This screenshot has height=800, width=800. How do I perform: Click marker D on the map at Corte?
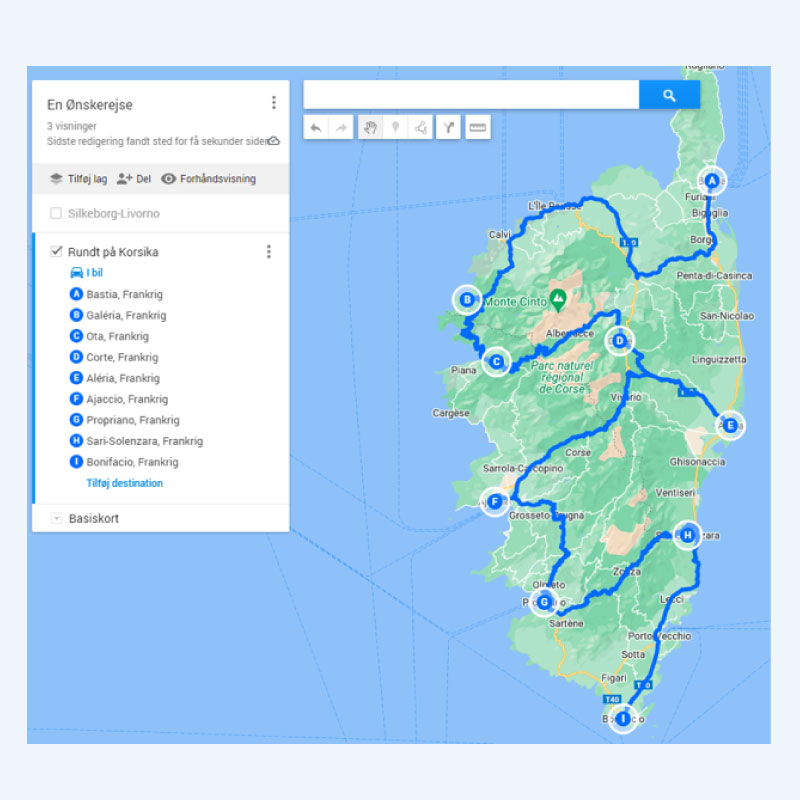(619, 340)
